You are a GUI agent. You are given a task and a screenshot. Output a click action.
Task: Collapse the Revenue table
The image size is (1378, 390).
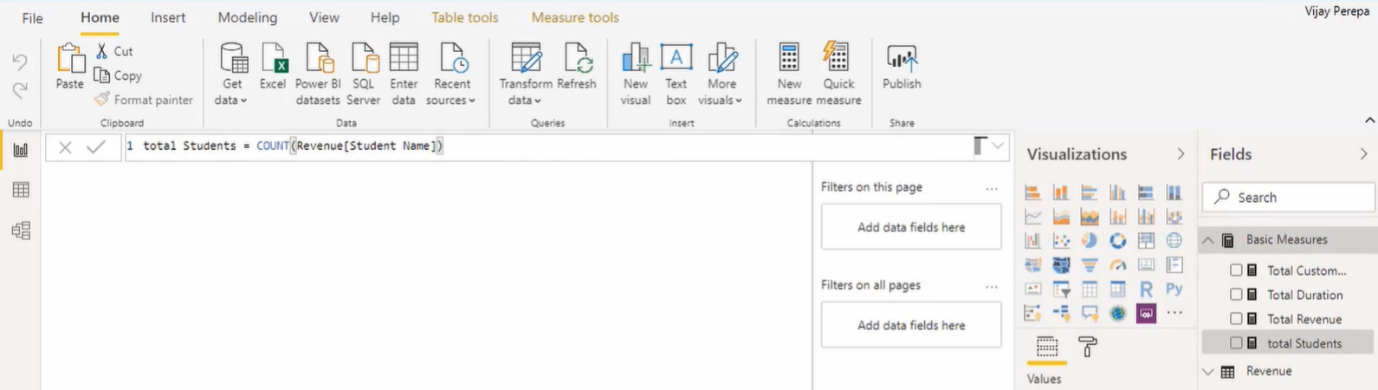(x=1207, y=371)
